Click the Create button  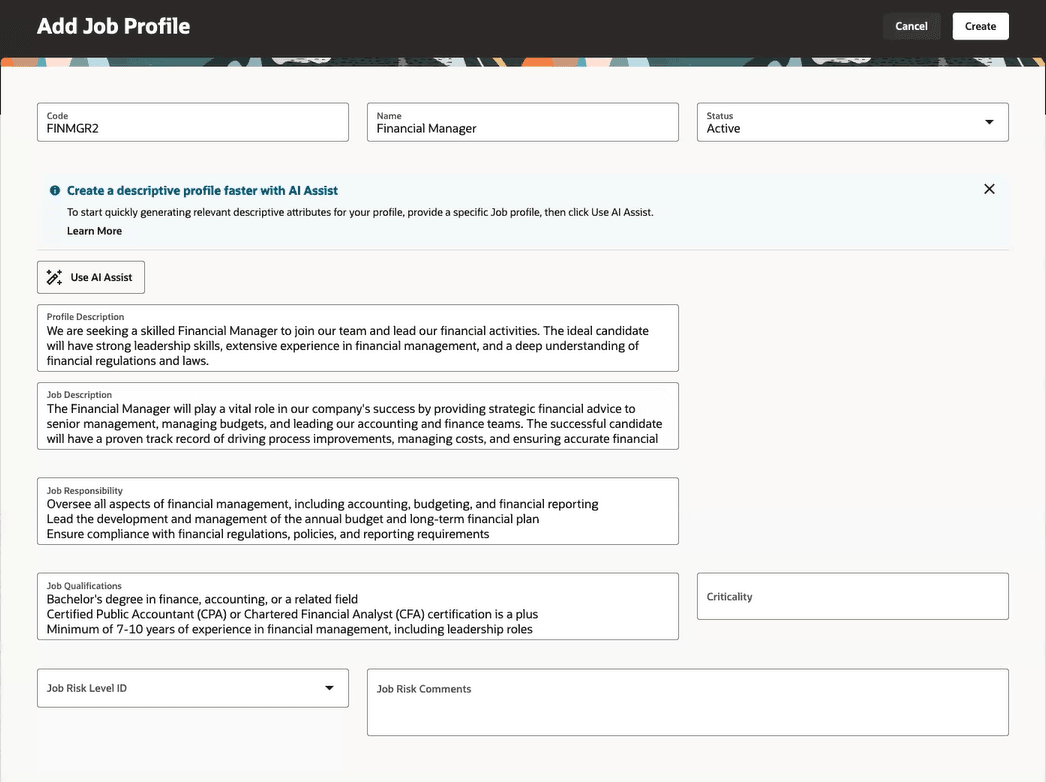coord(980,26)
